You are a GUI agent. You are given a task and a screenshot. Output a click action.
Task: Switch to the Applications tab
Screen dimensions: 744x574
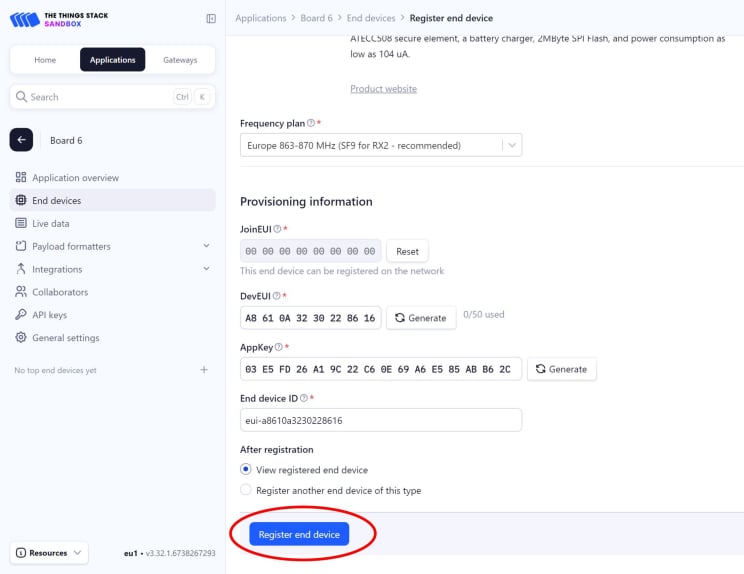(112, 60)
